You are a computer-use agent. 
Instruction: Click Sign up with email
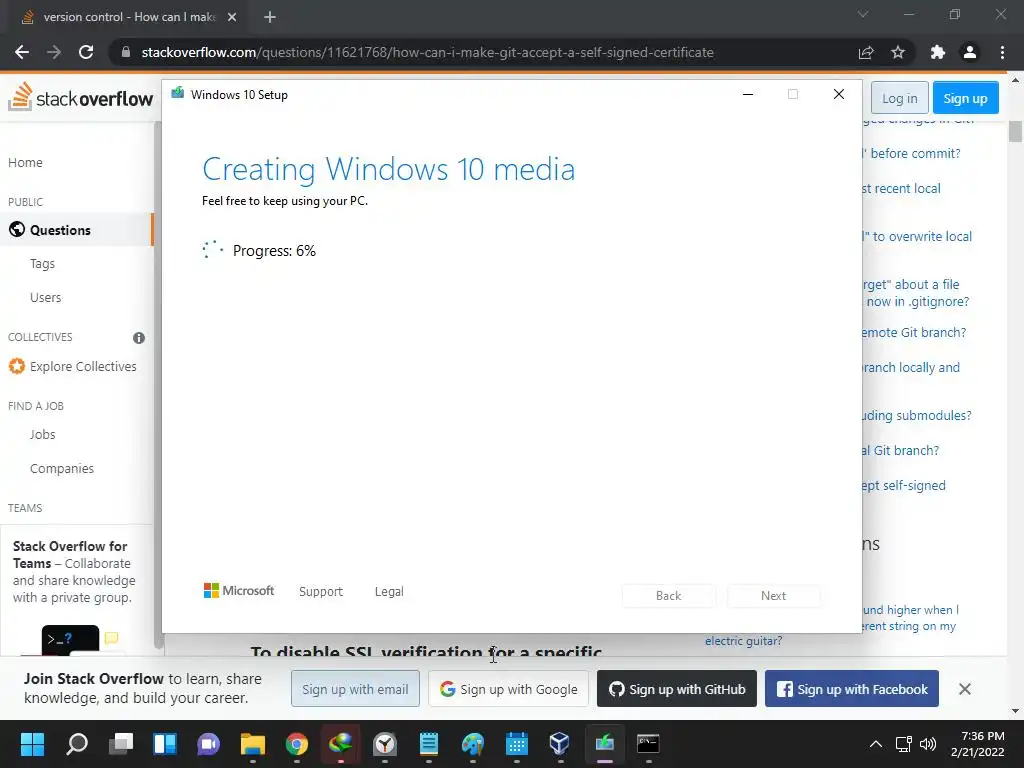pyautogui.click(x=355, y=689)
